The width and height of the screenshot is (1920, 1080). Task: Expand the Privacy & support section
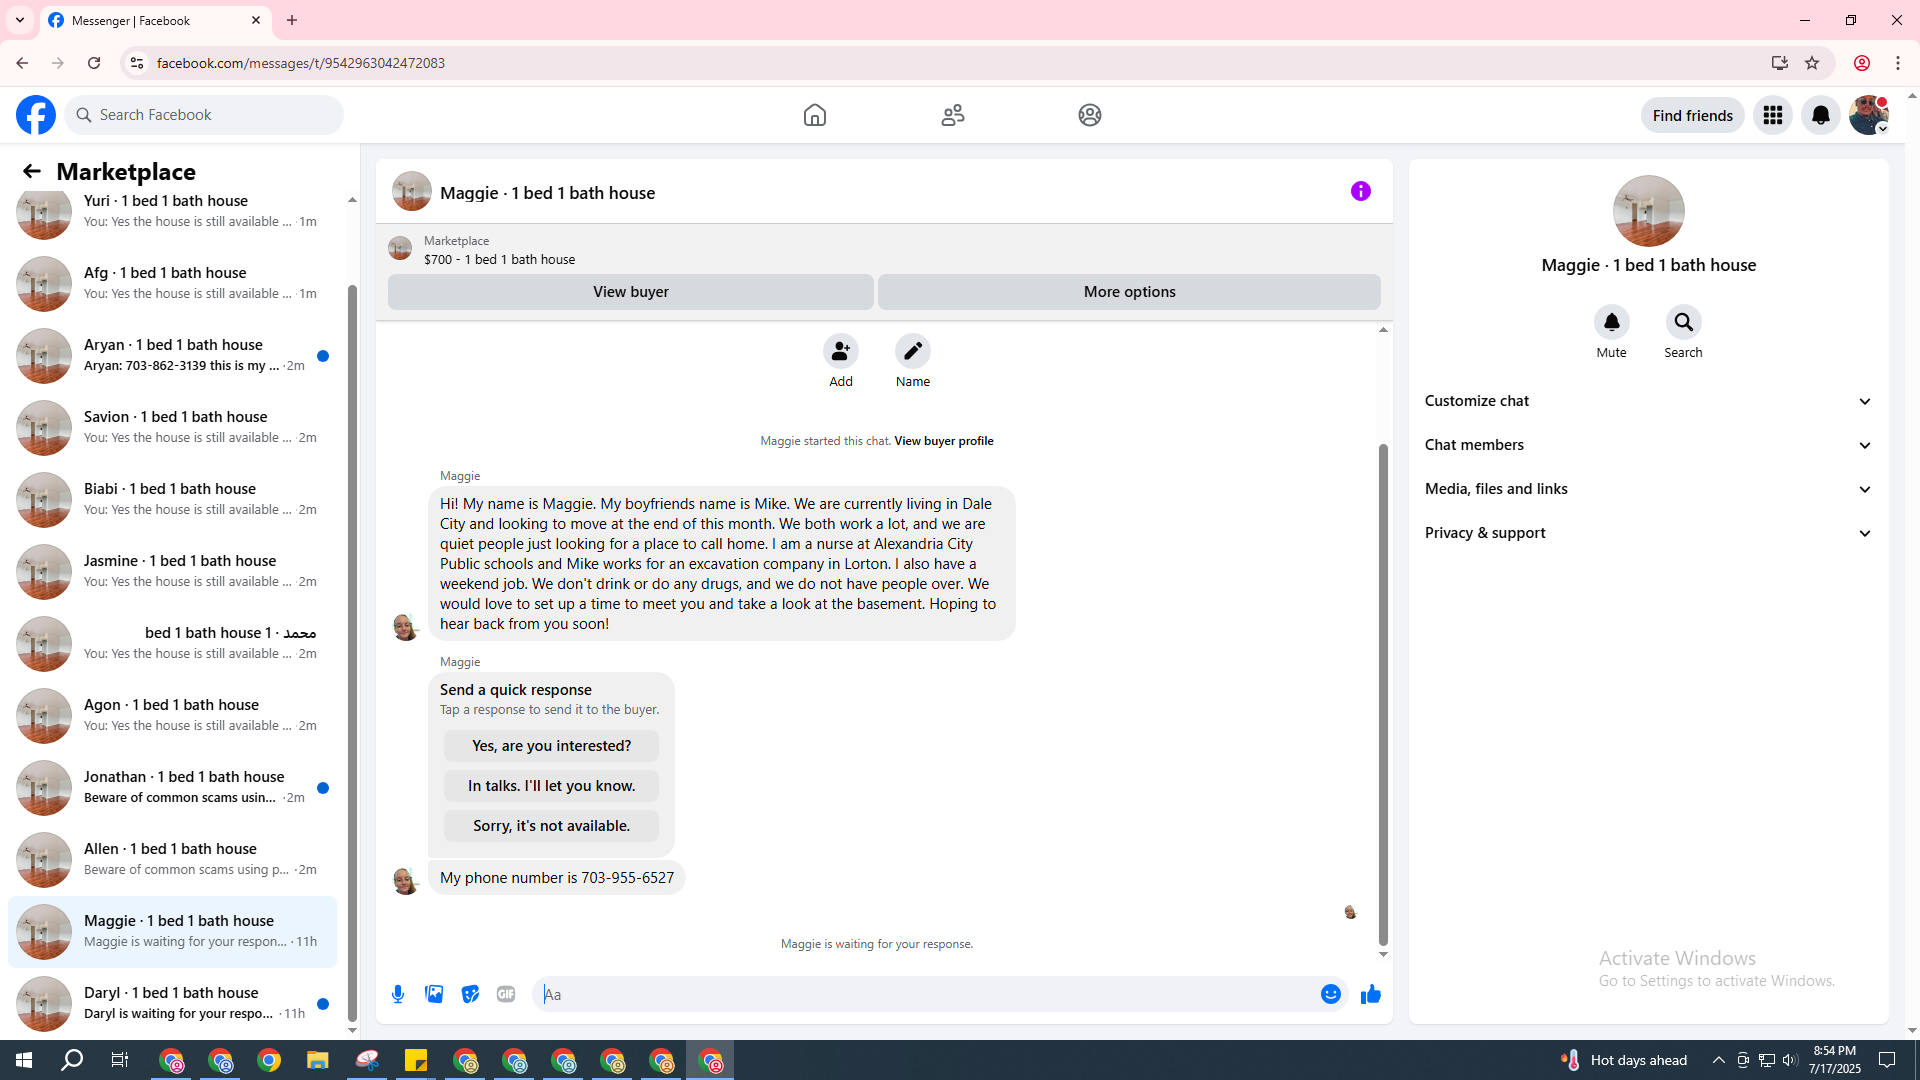[x=1649, y=533]
